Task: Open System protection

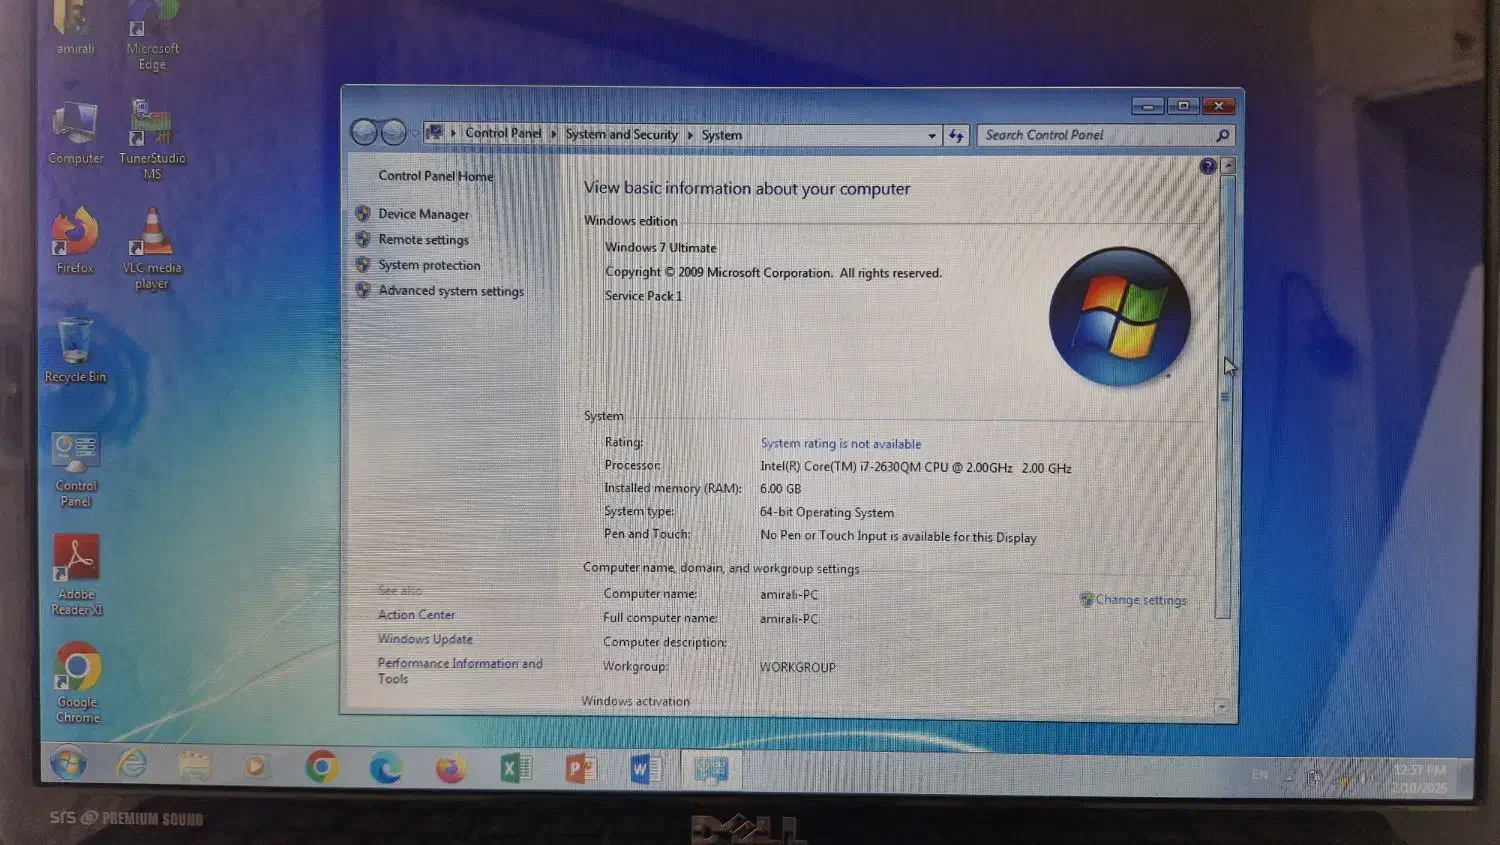Action: click(429, 265)
